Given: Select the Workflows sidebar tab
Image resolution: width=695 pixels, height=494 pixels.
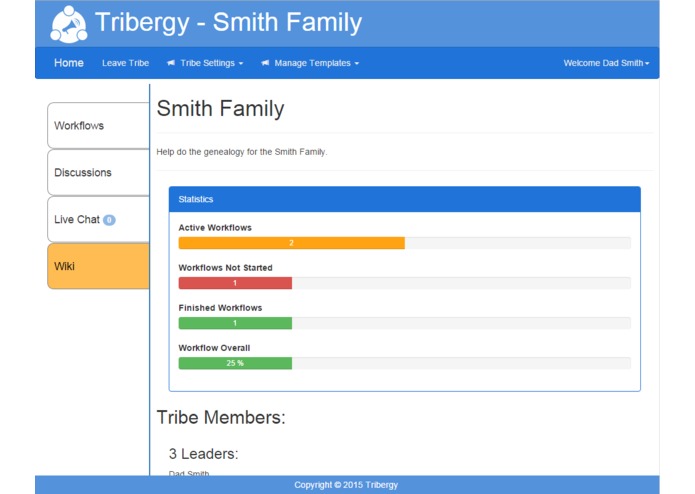Looking at the screenshot, I should pos(98,126).
